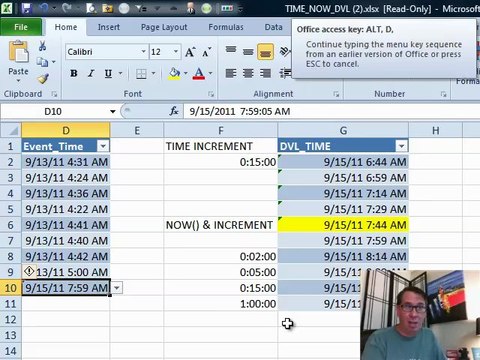The image size is (480, 360).
Task: Click the Middle Align icon
Action: (x=248, y=52)
